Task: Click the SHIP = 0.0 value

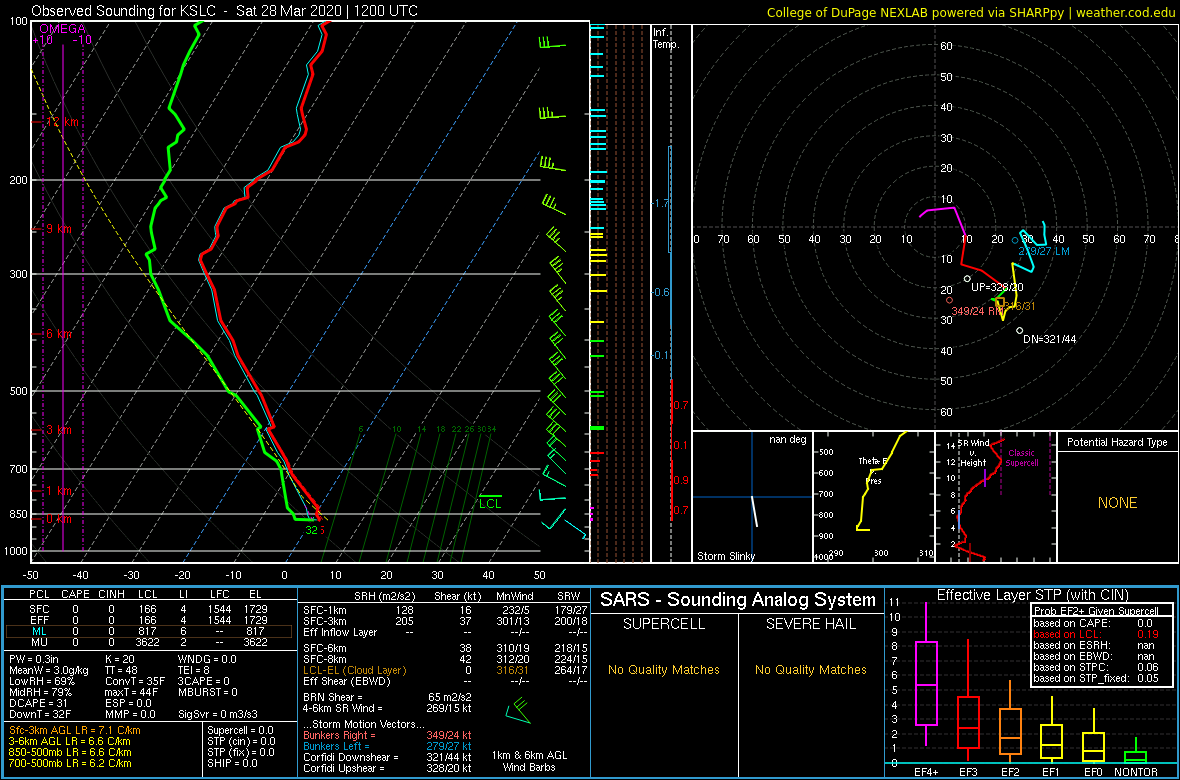Action: [x=231, y=763]
